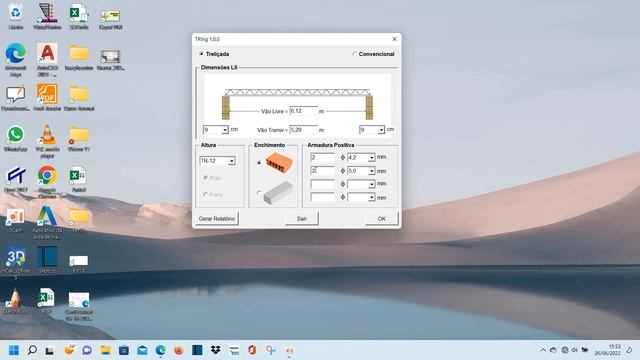Open AutoCAD desktop shortcut

(x=47, y=60)
